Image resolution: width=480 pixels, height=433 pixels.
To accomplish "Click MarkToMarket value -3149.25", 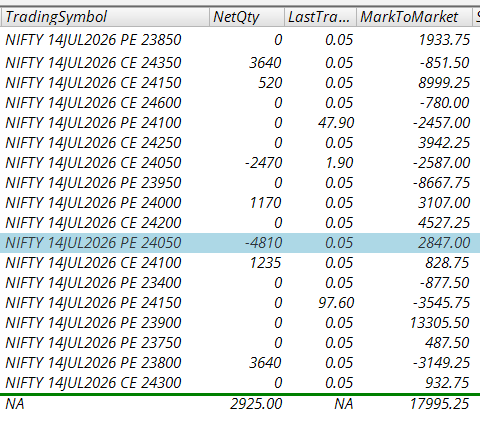I will (x=441, y=363).
